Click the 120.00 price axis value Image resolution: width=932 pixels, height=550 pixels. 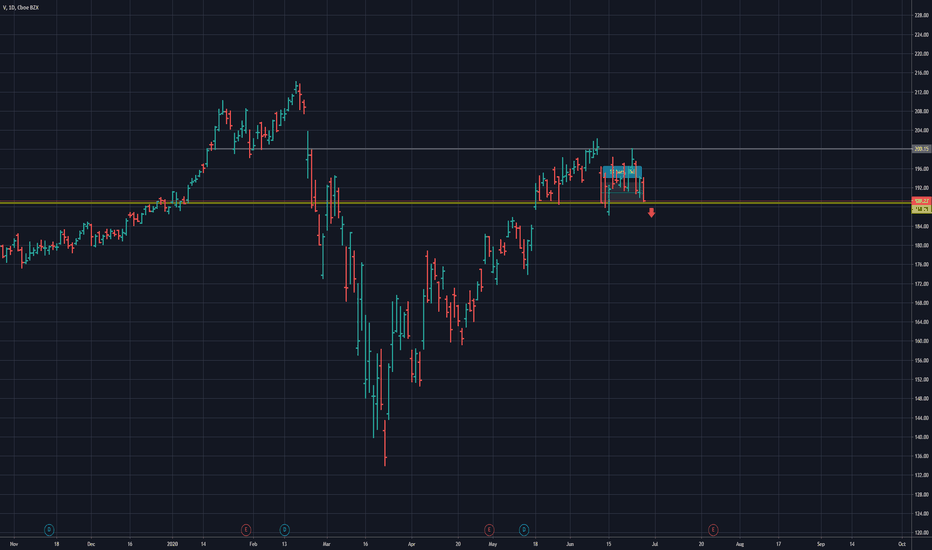922,533
